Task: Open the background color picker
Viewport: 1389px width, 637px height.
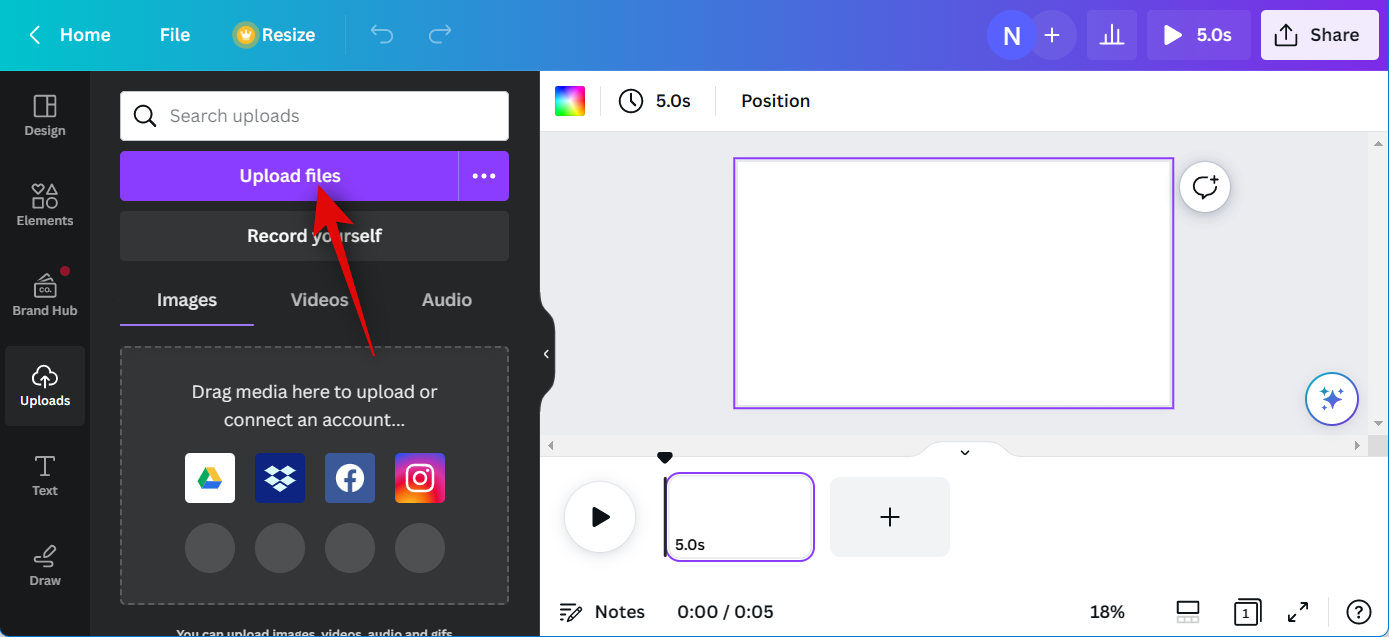Action: coord(570,101)
